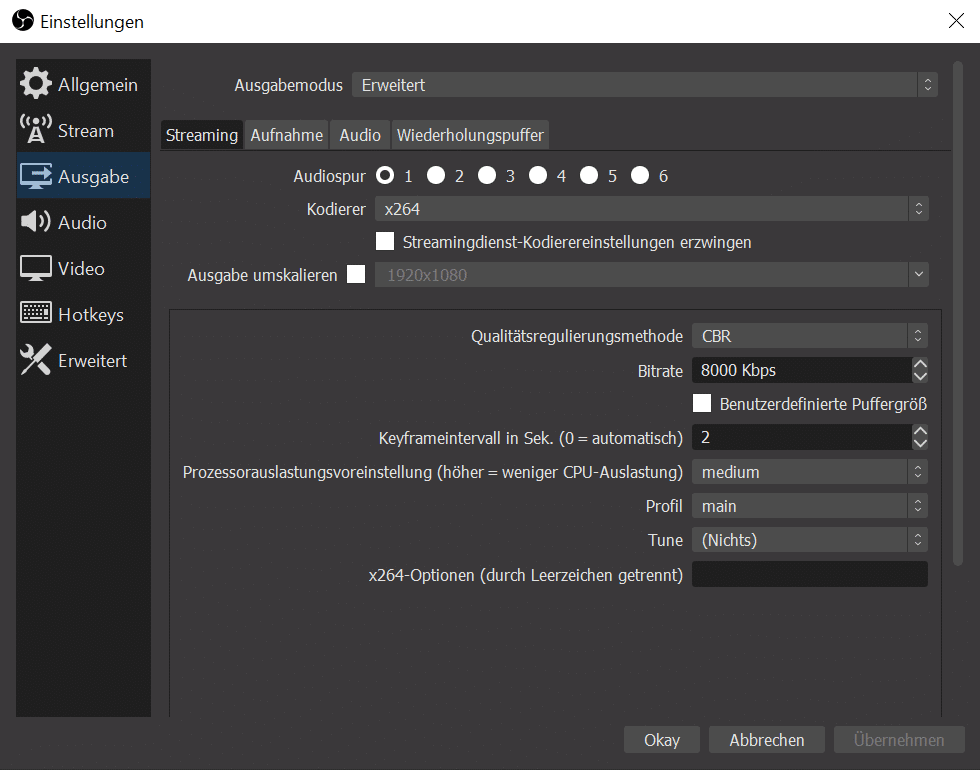980x770 pixels.
Task: Open the Ausgabemodus dropdown
Action: 644,86
